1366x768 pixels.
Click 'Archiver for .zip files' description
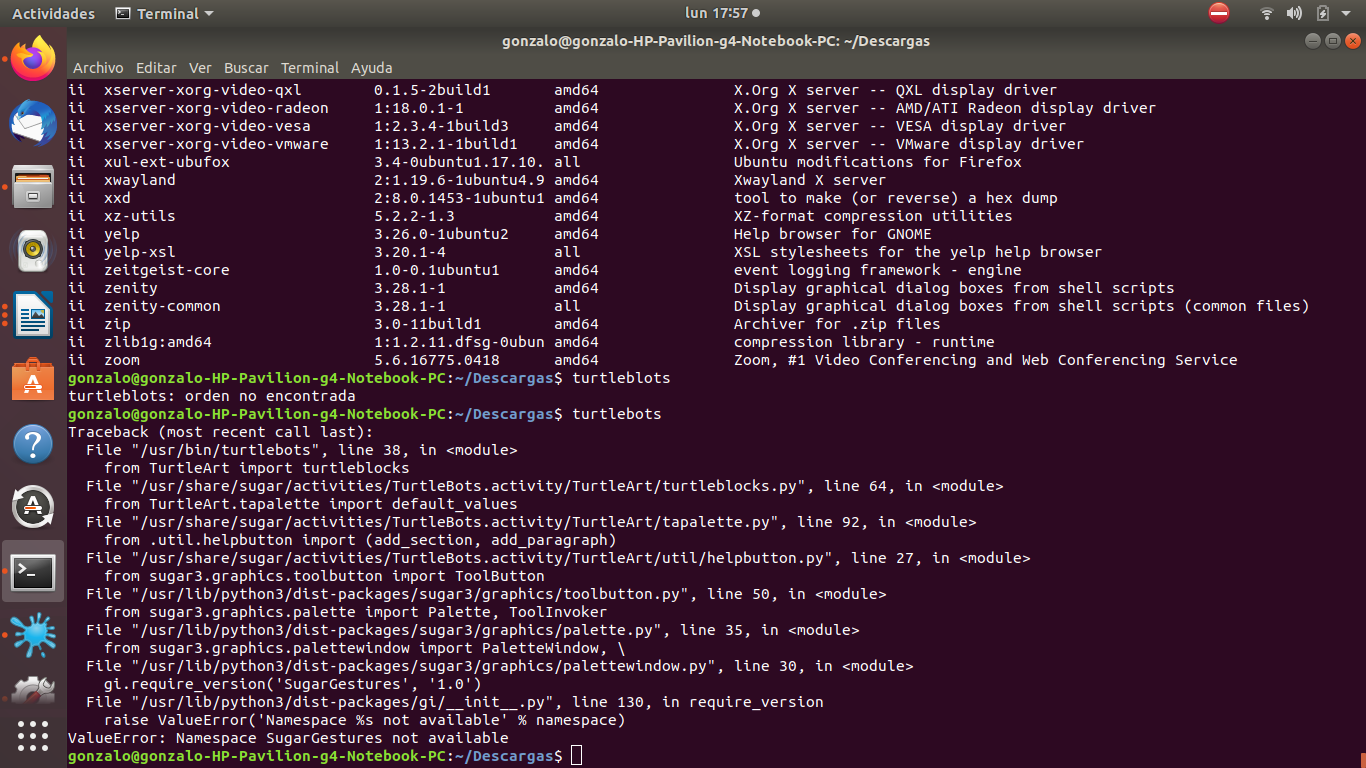837,324
